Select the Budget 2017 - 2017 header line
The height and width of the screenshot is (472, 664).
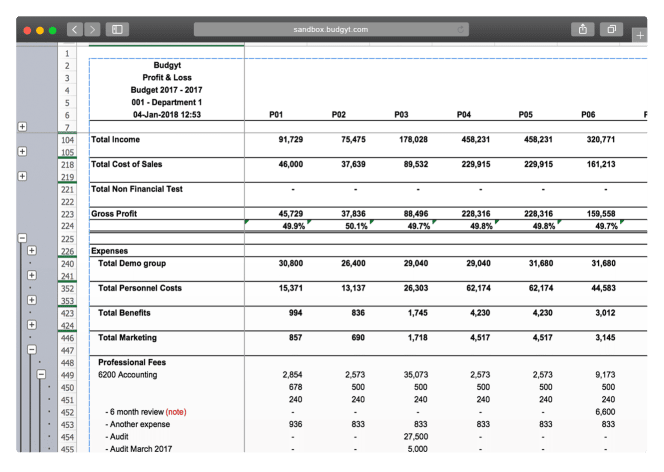[x=166, y=90]
